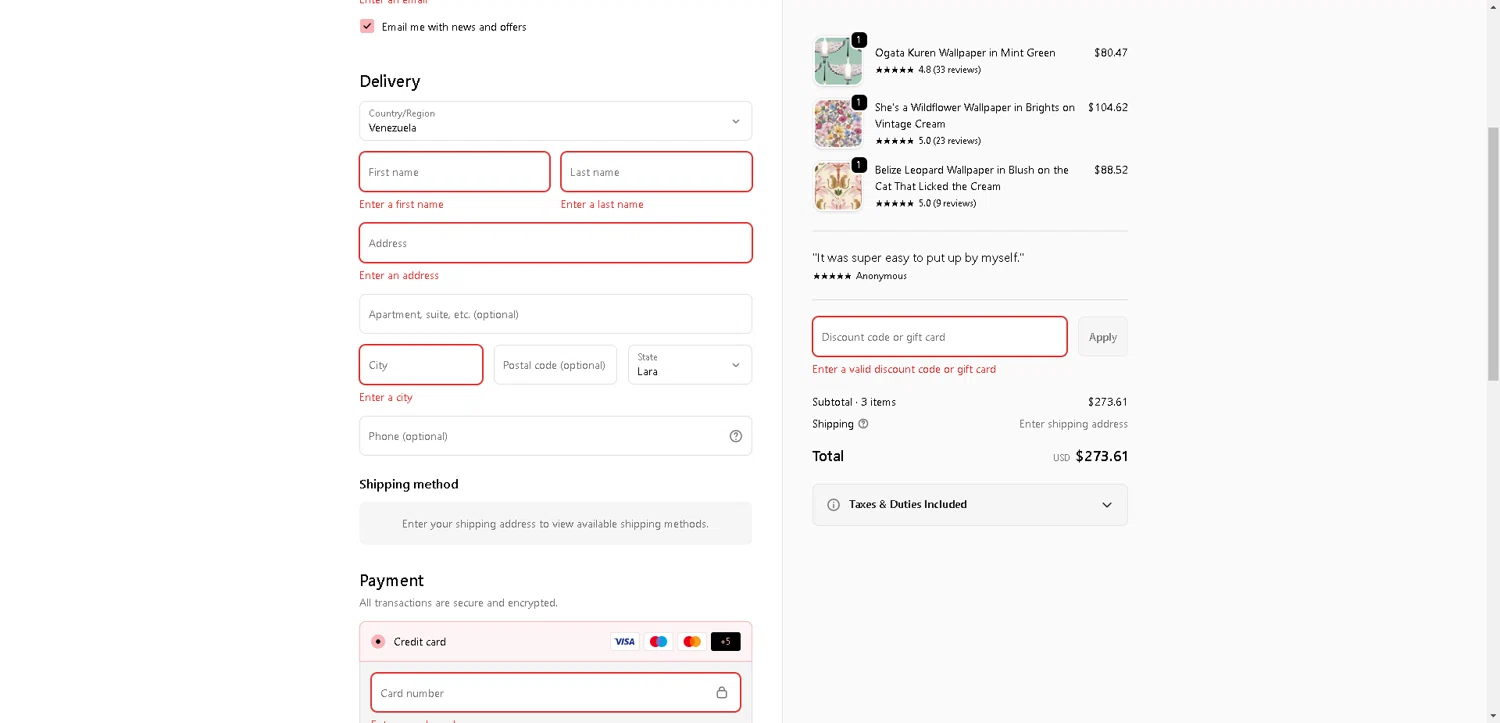The width and height of the screenshot is (1500, 723).
Task: Show the +5 more payment cards badge
Action: [726, 642]
